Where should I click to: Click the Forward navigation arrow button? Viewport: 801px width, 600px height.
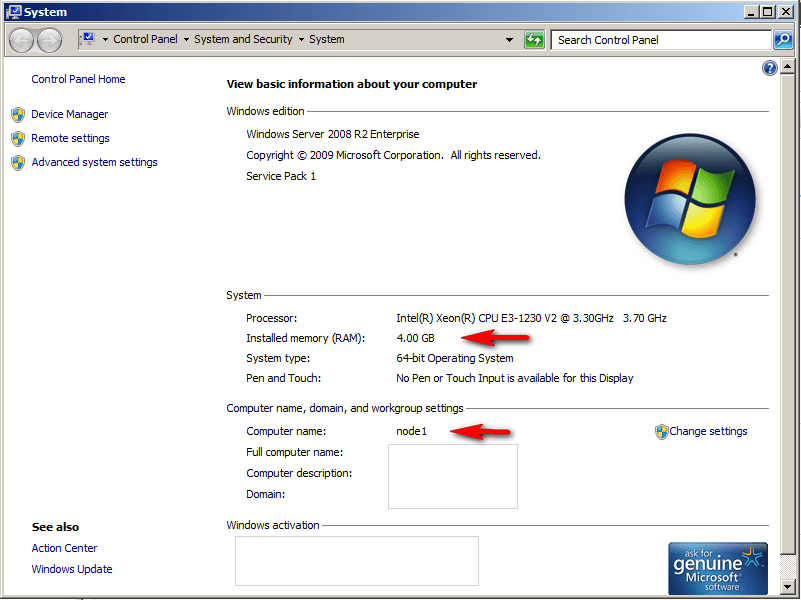49,40
